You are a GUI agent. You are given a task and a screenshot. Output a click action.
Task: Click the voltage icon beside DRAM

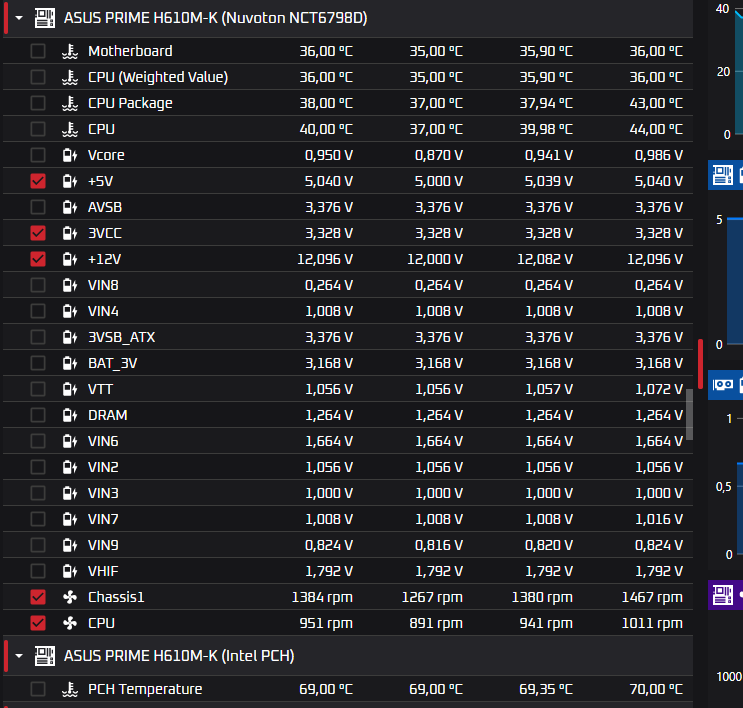pyautogui.click(x=70, y=415)
